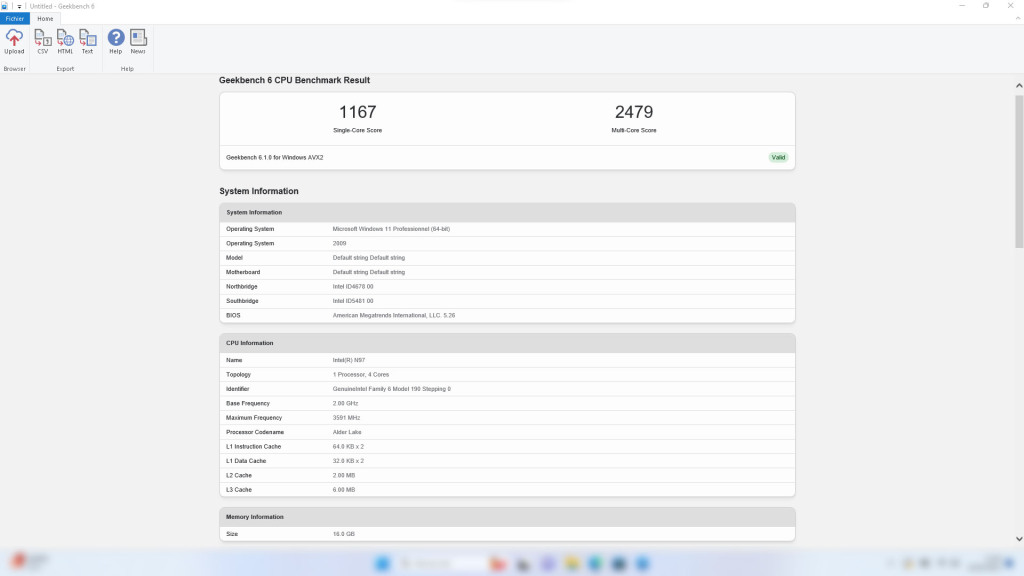Screen dimensions: 1024x576
Task: Select the American Megatrends BIOS value
Action: [393, 315]
